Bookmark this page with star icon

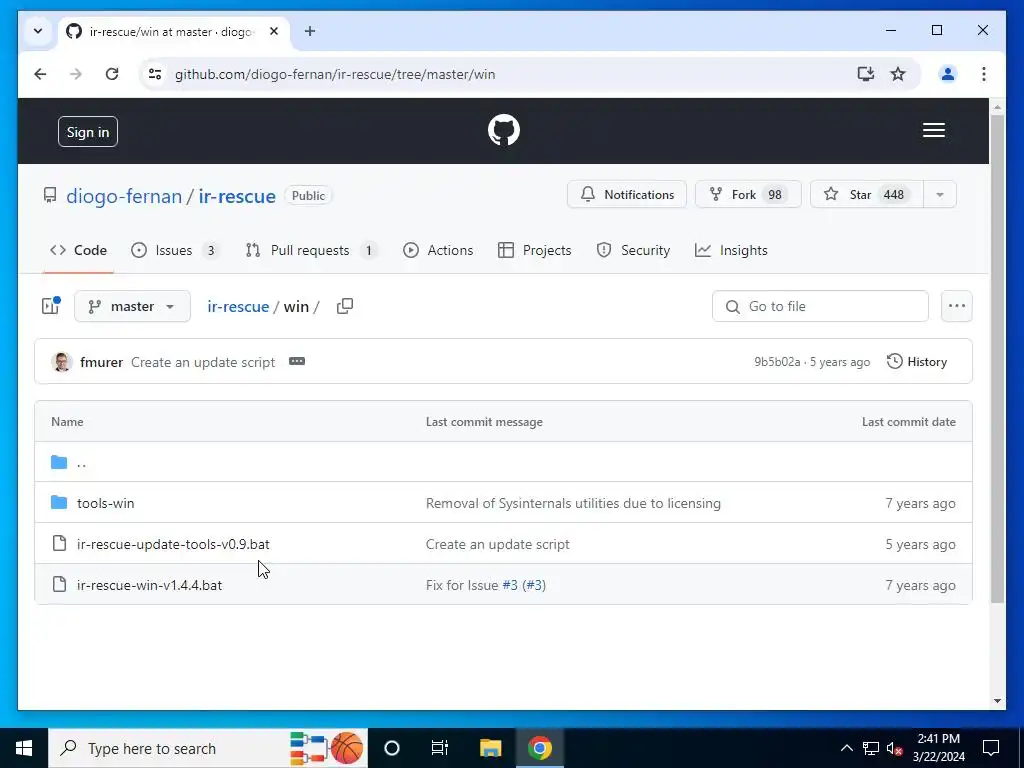898,74
